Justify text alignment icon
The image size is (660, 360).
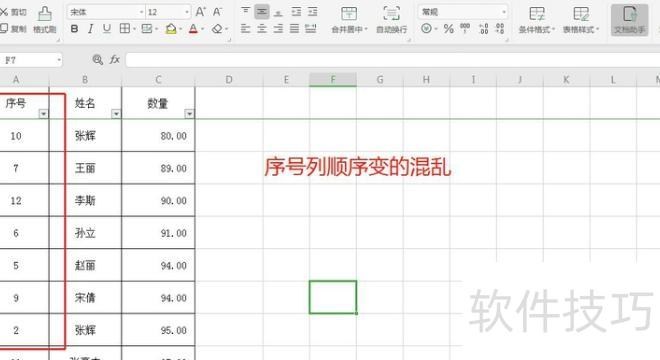pos(295,29)
